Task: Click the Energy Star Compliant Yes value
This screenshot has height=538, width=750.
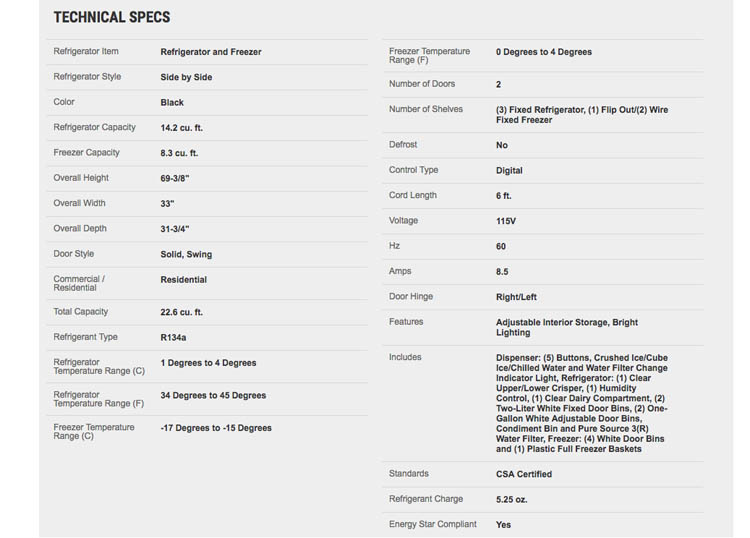Action: pos(503,524)
